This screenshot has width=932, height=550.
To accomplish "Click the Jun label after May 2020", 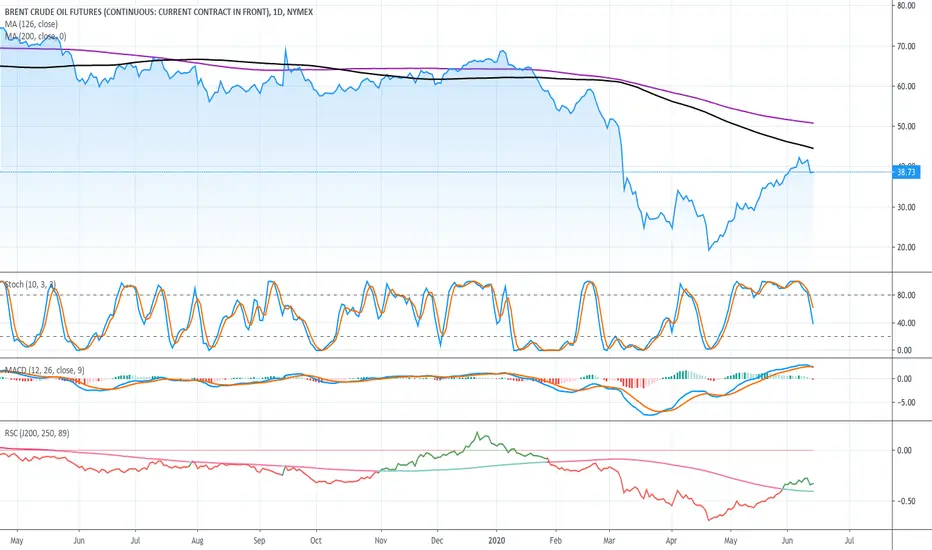I will [787, 540].
